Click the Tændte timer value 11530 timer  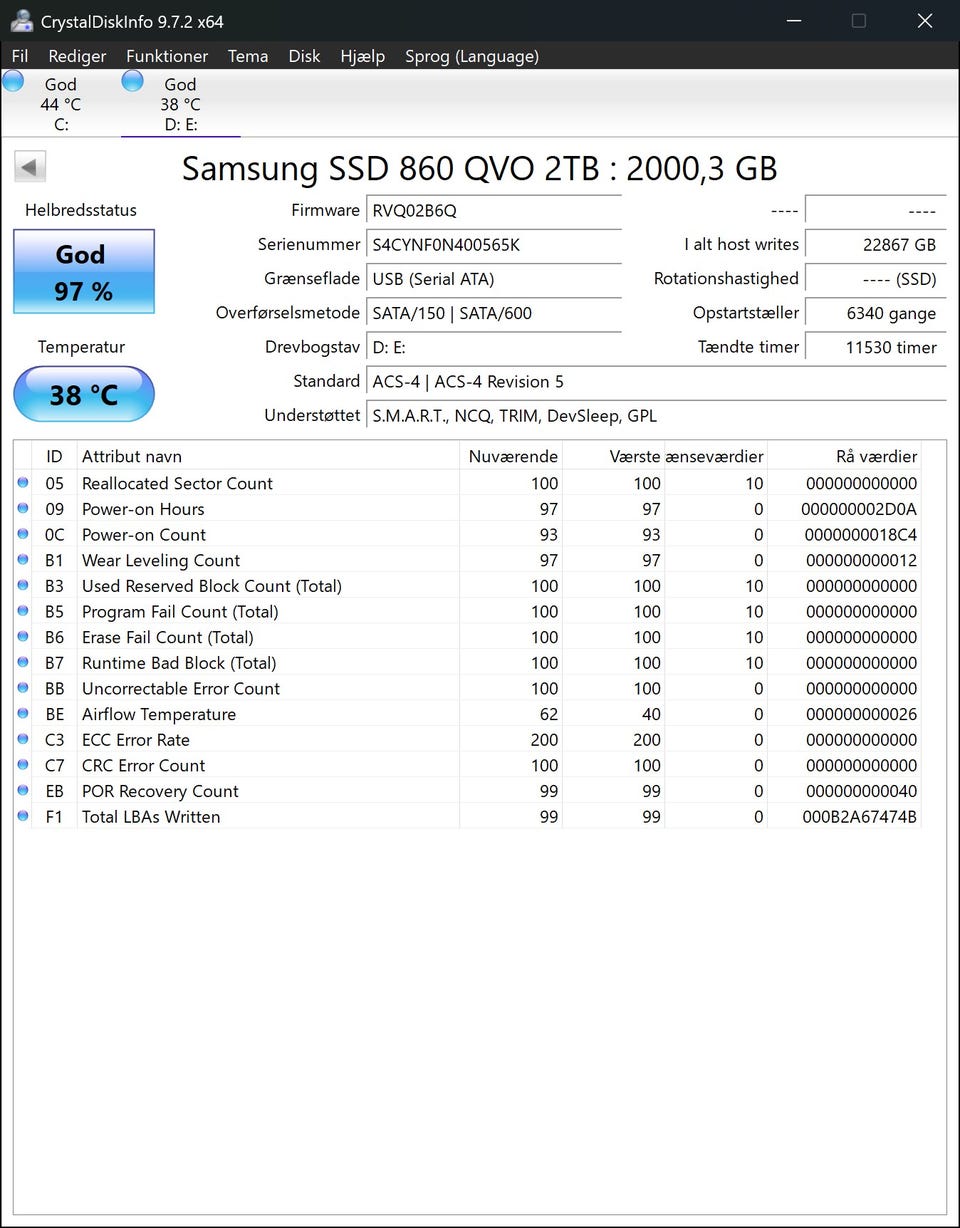pyautogui.click(x=875, y=347)
